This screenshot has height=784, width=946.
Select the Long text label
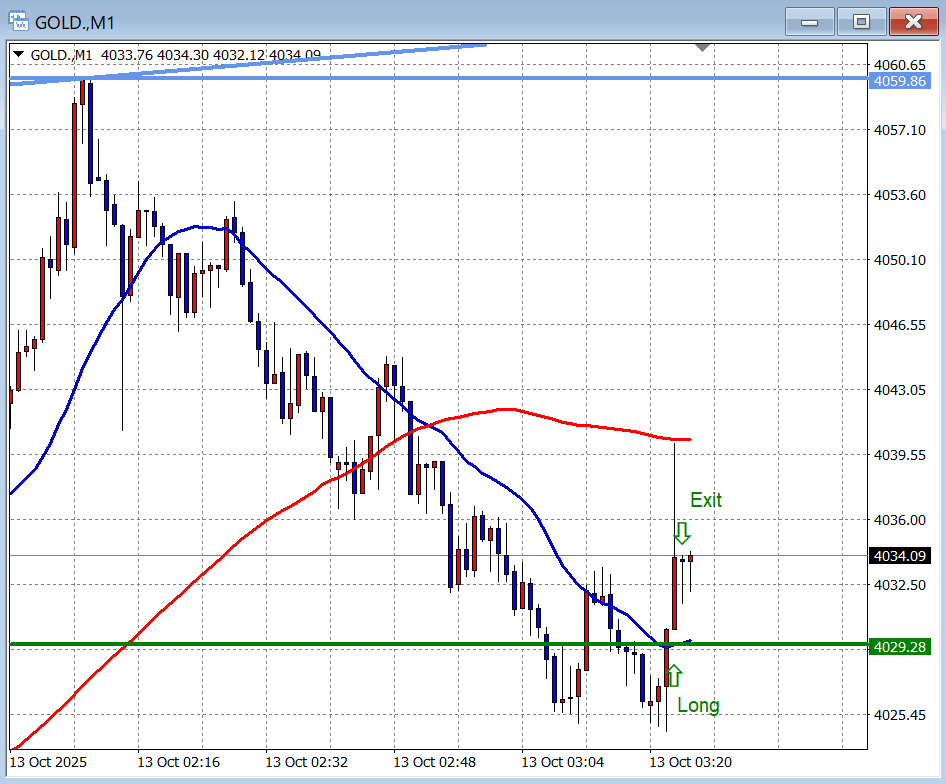pyautogui.click(x=698, y=705)
